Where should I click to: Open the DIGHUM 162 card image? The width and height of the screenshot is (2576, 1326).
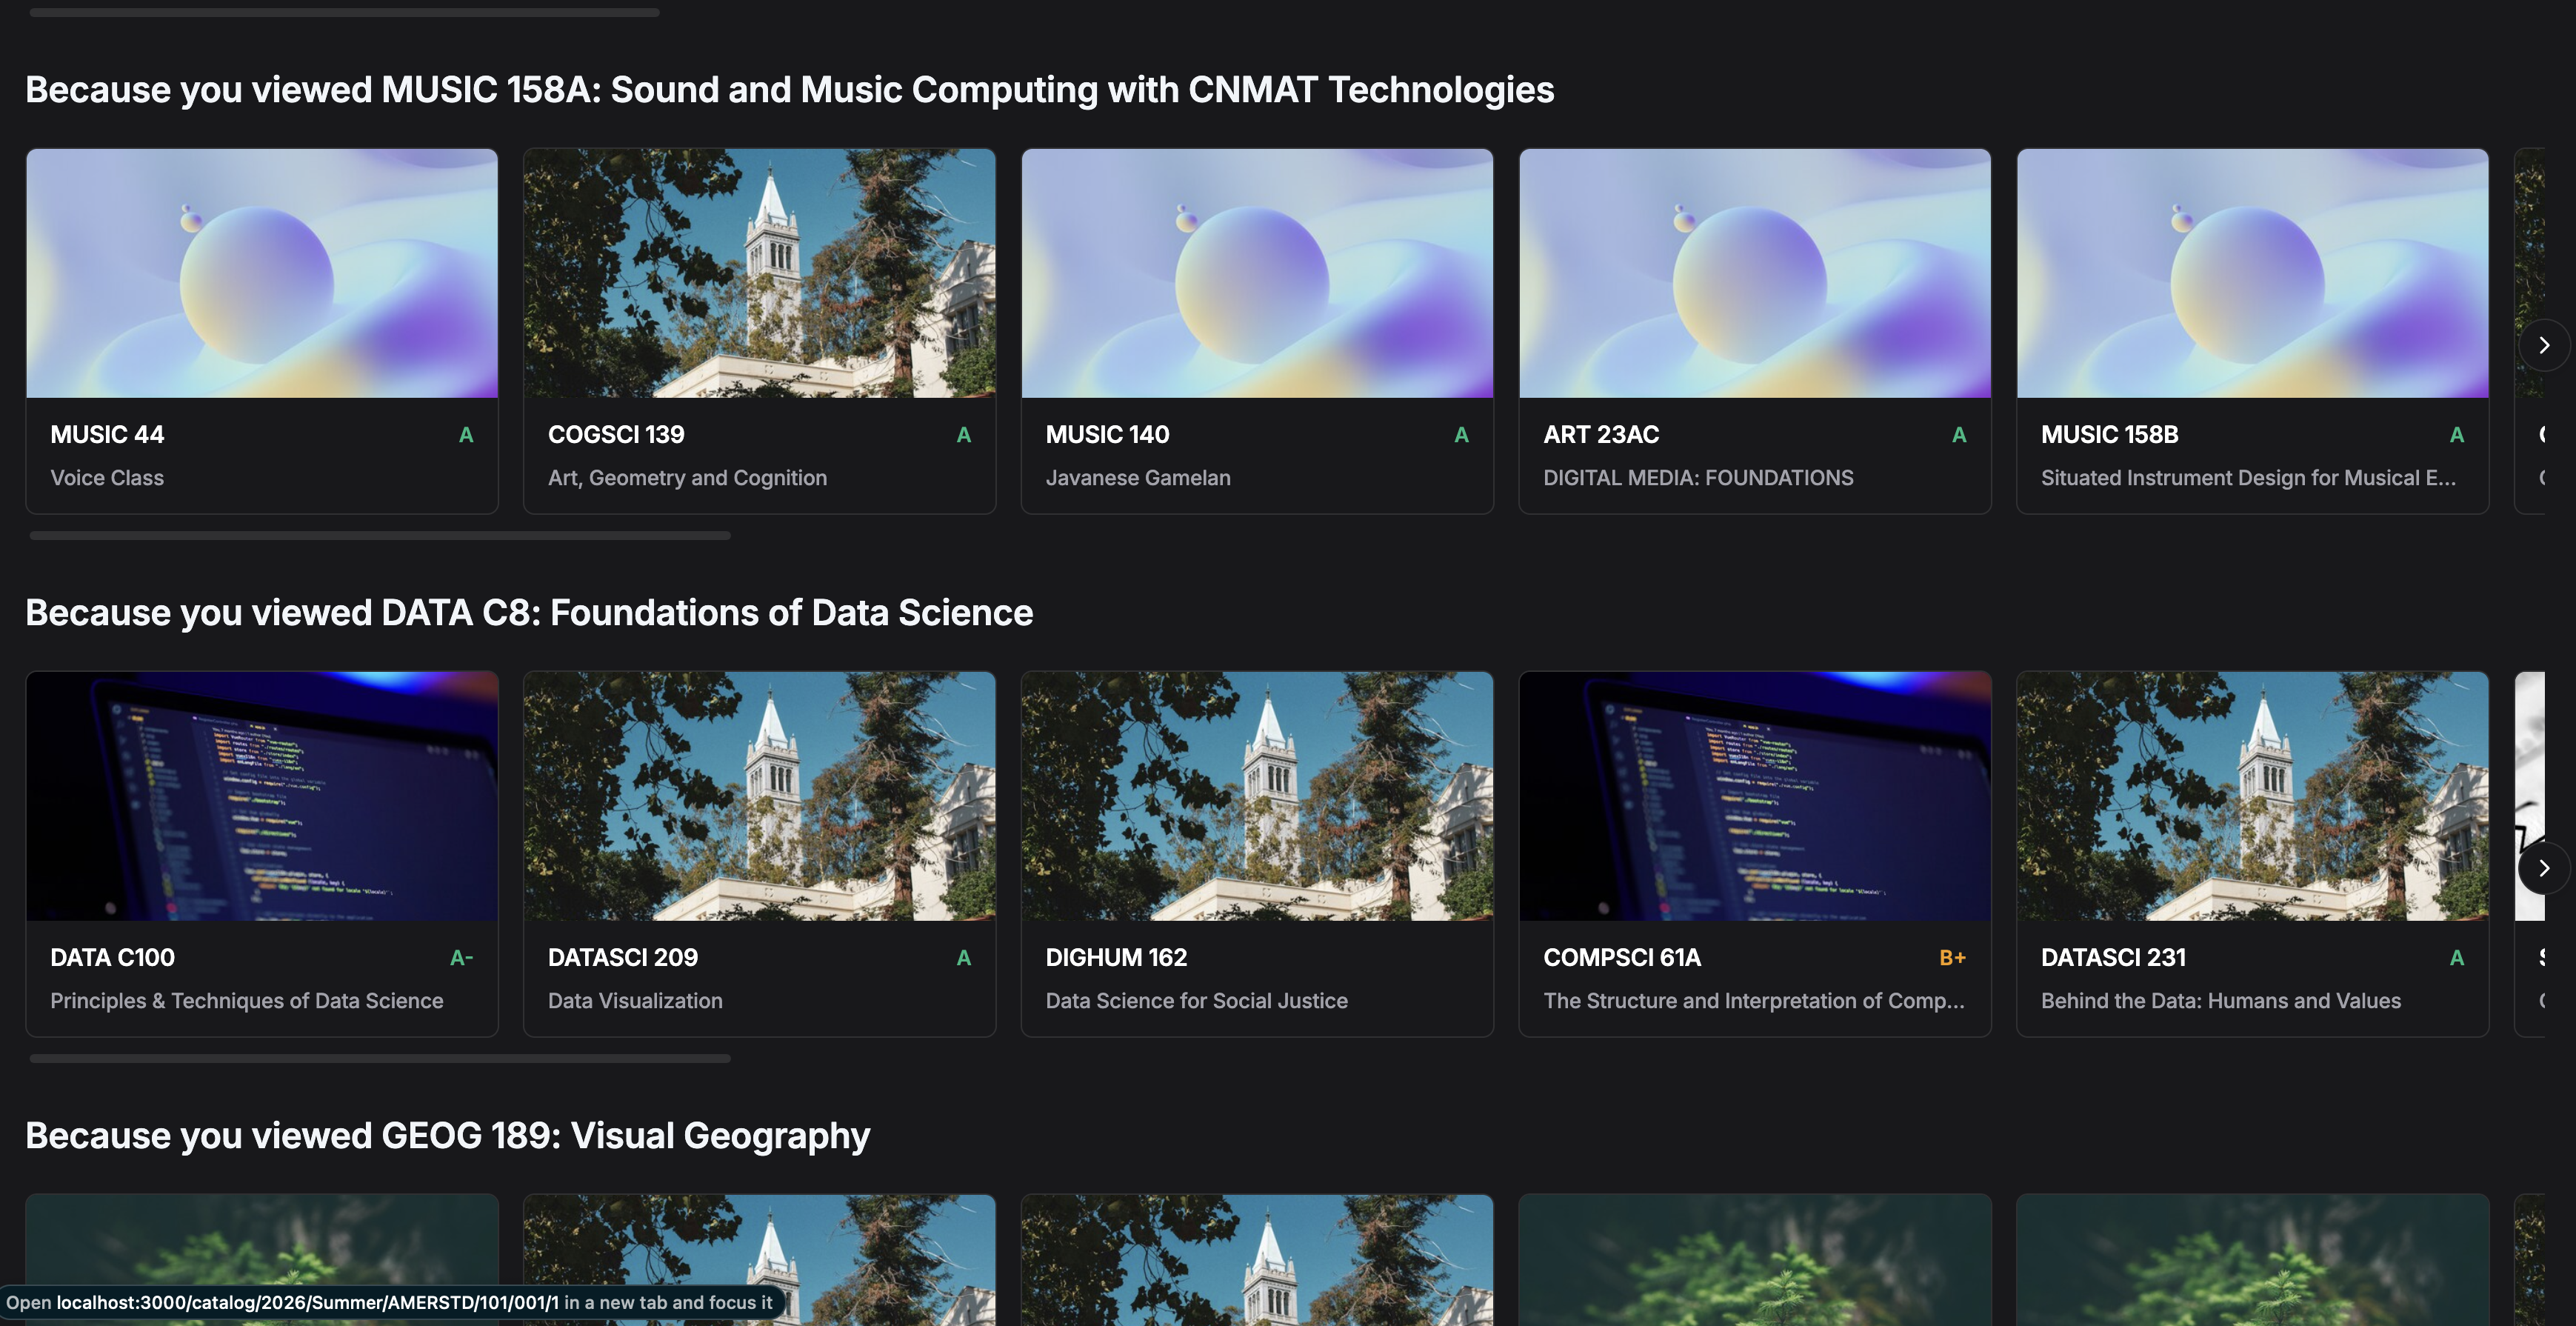tap(1257, 796)
